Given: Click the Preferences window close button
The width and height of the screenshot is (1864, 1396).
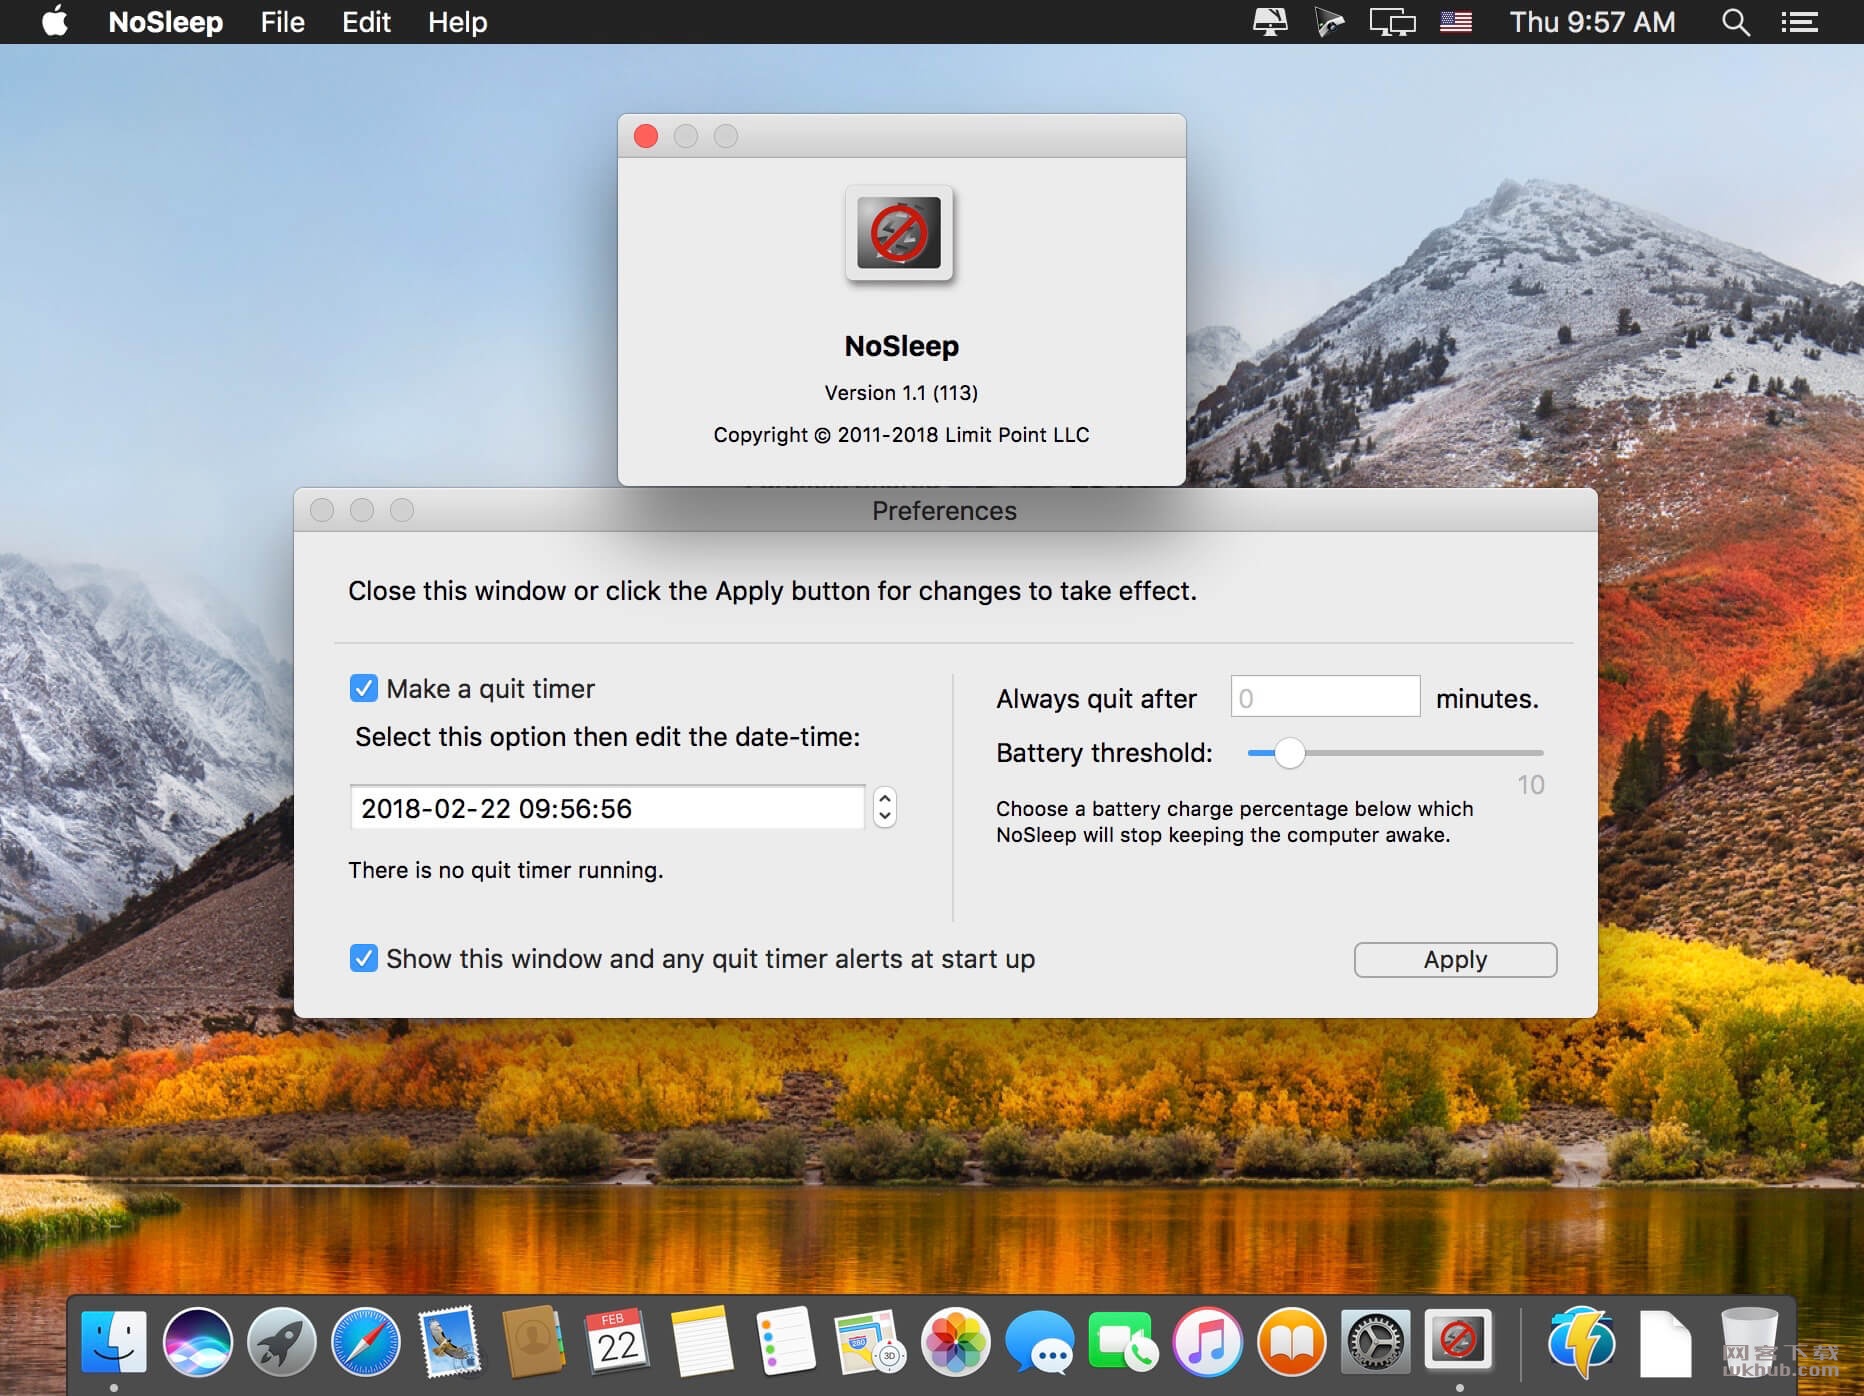Looking at the screenshot, I should [322, 510].
